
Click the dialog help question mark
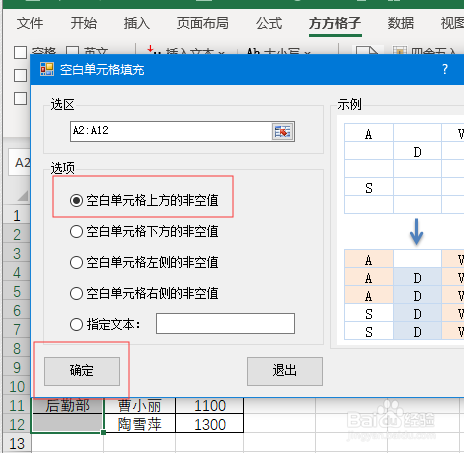[445, 69]
